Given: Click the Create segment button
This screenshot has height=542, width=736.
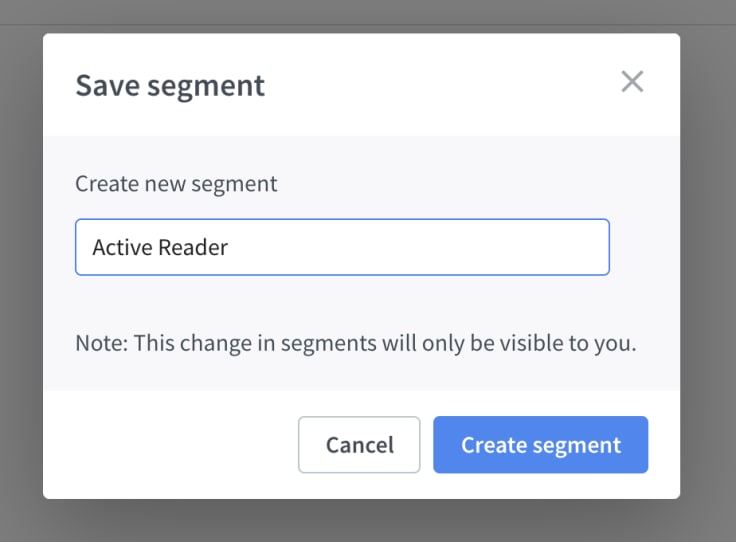Looking at the screenshot, I should click(540, 444).
